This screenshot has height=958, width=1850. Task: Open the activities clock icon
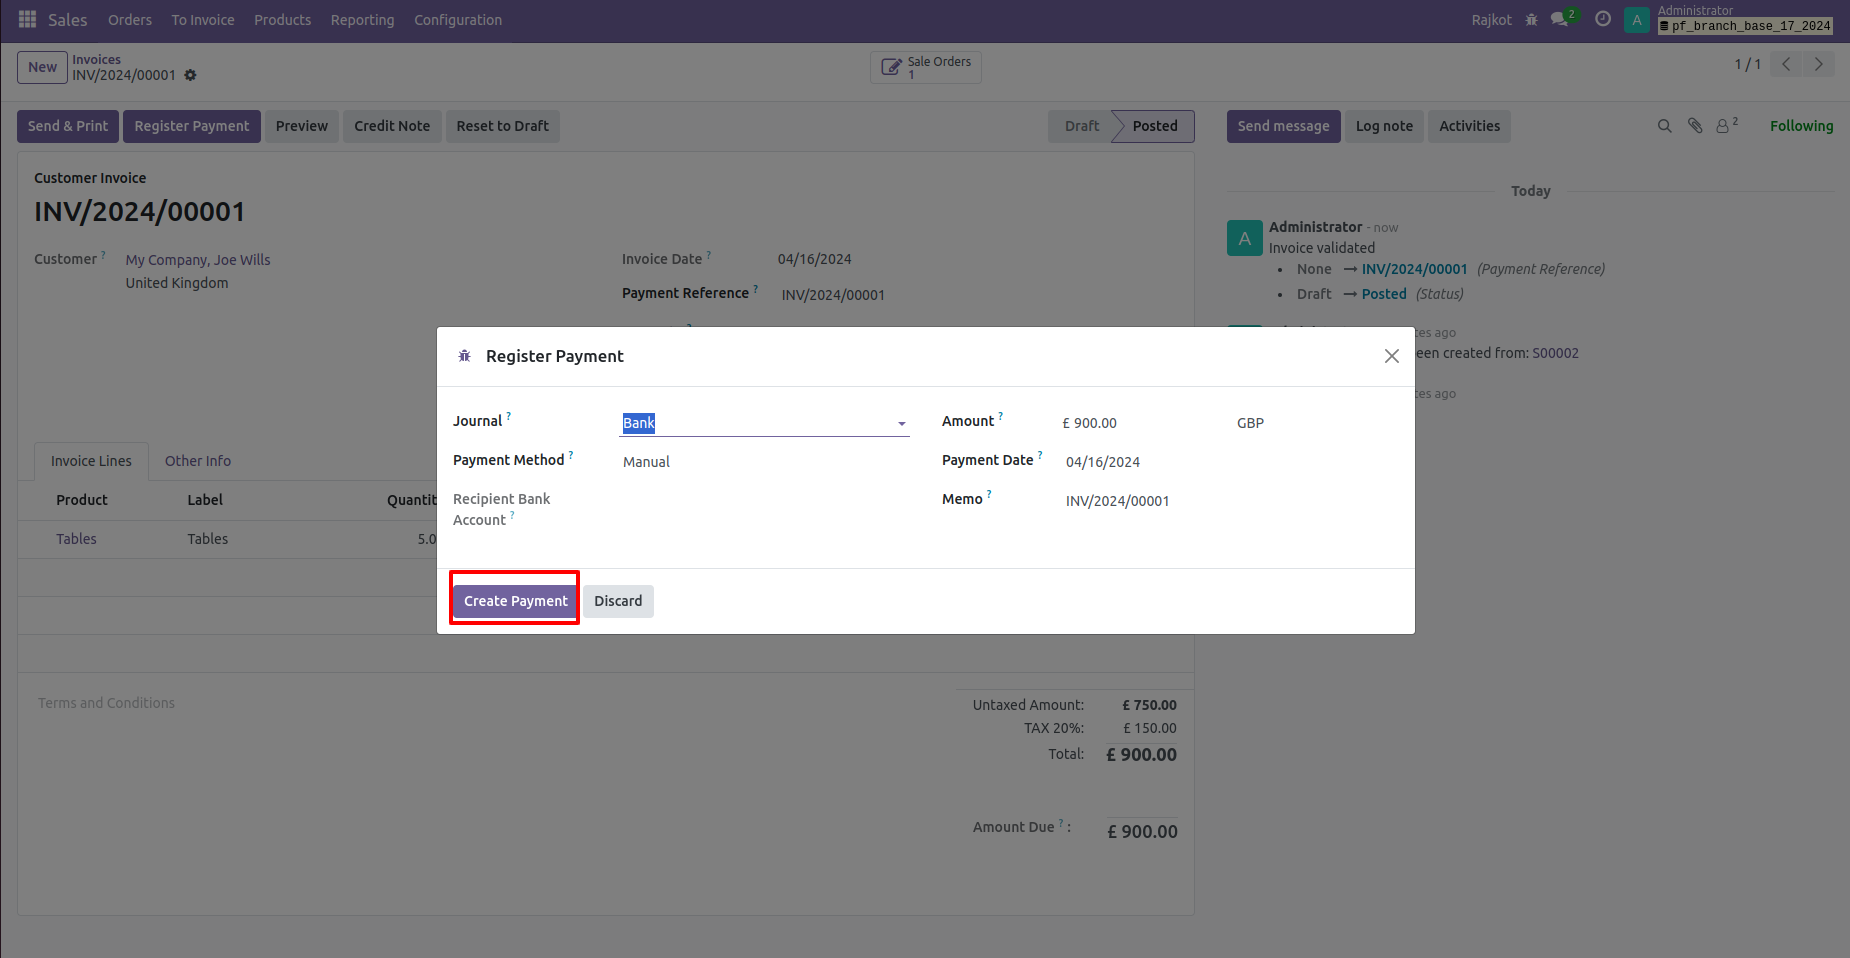(1602, 19)
